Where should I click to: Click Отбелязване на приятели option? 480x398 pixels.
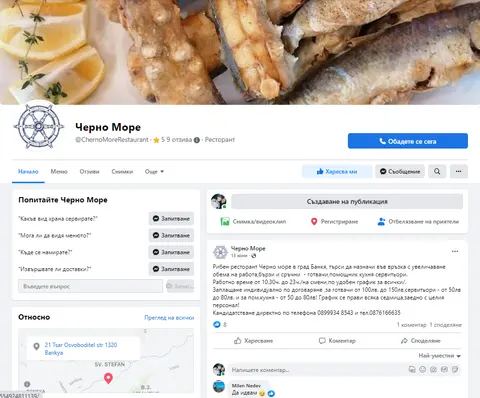point(418,222)
